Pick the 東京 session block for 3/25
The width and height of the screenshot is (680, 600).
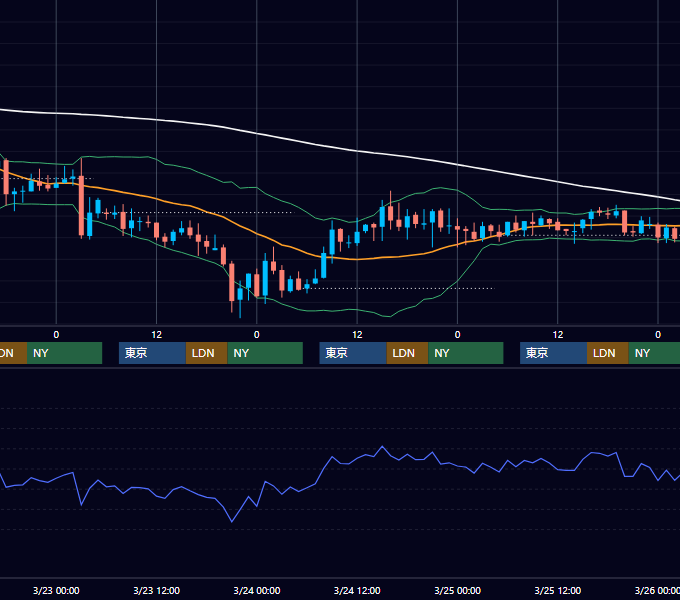[553, 353]
